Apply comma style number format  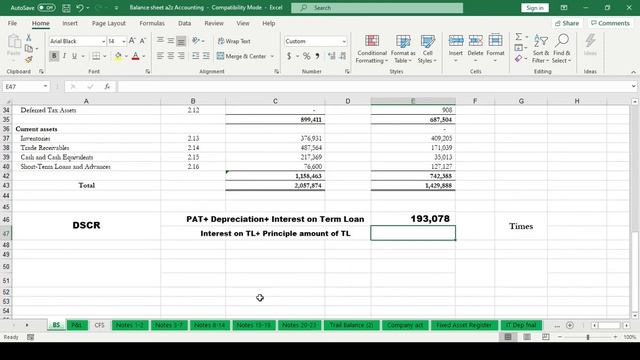[317, 56]
